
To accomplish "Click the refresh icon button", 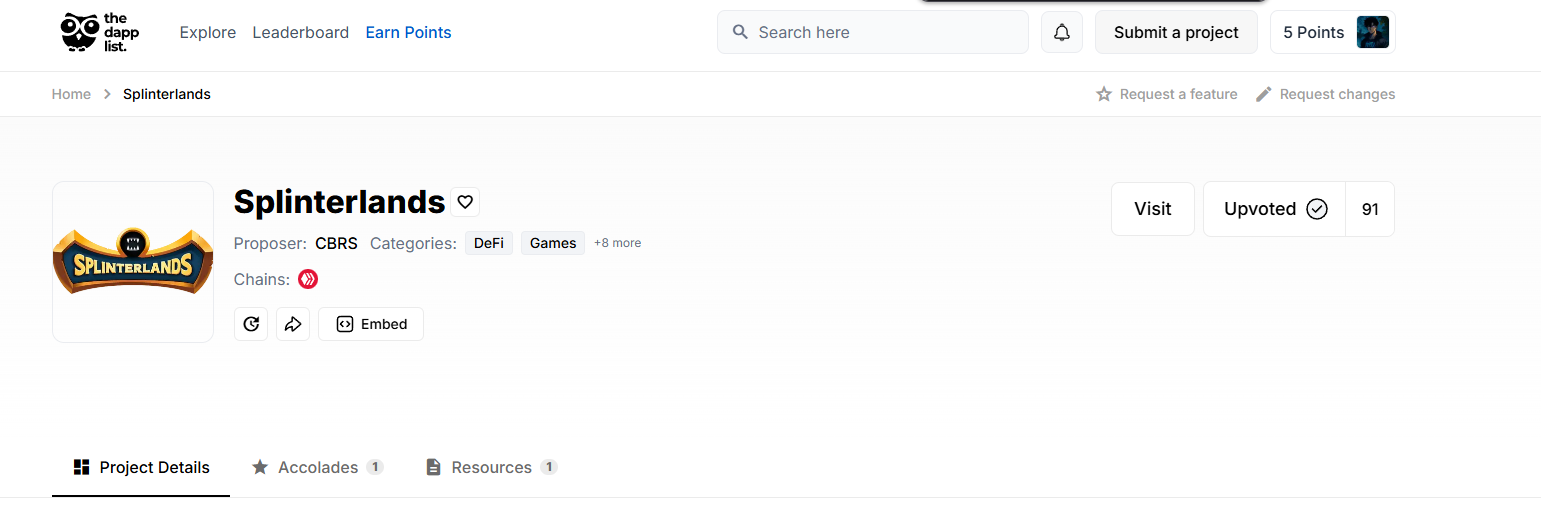I will [251, 324].
